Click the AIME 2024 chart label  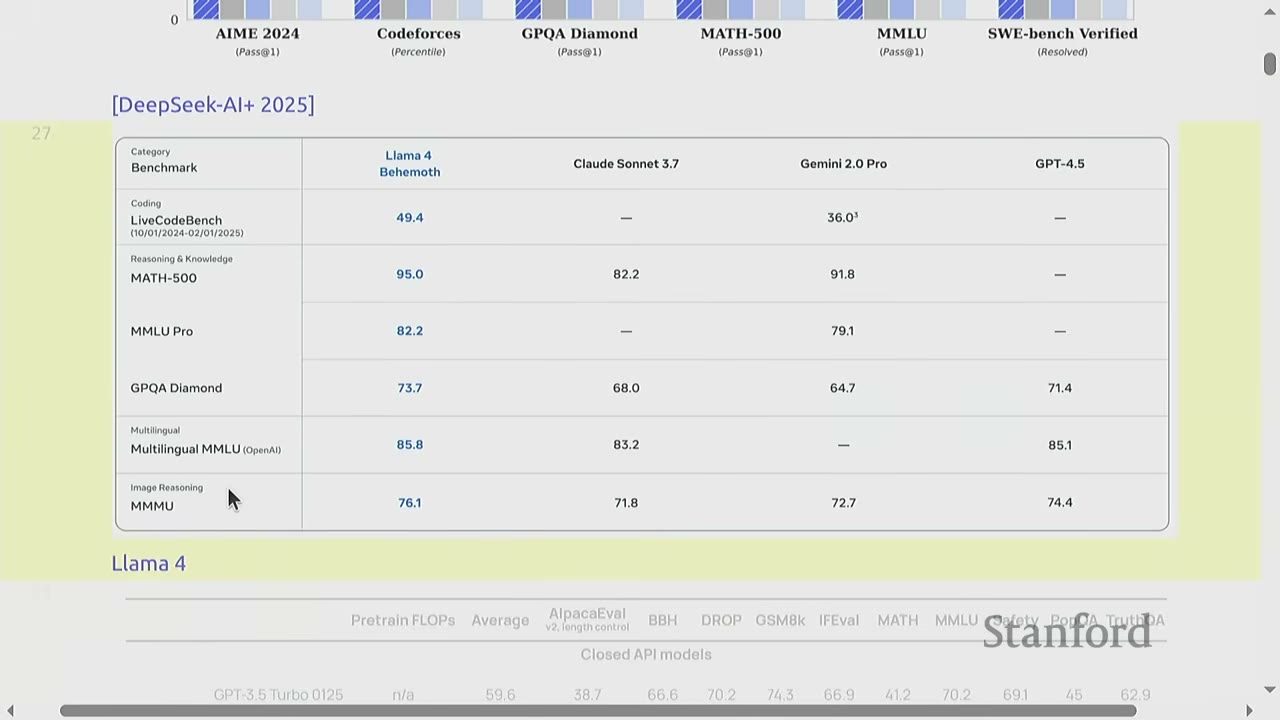pos(258,33)
